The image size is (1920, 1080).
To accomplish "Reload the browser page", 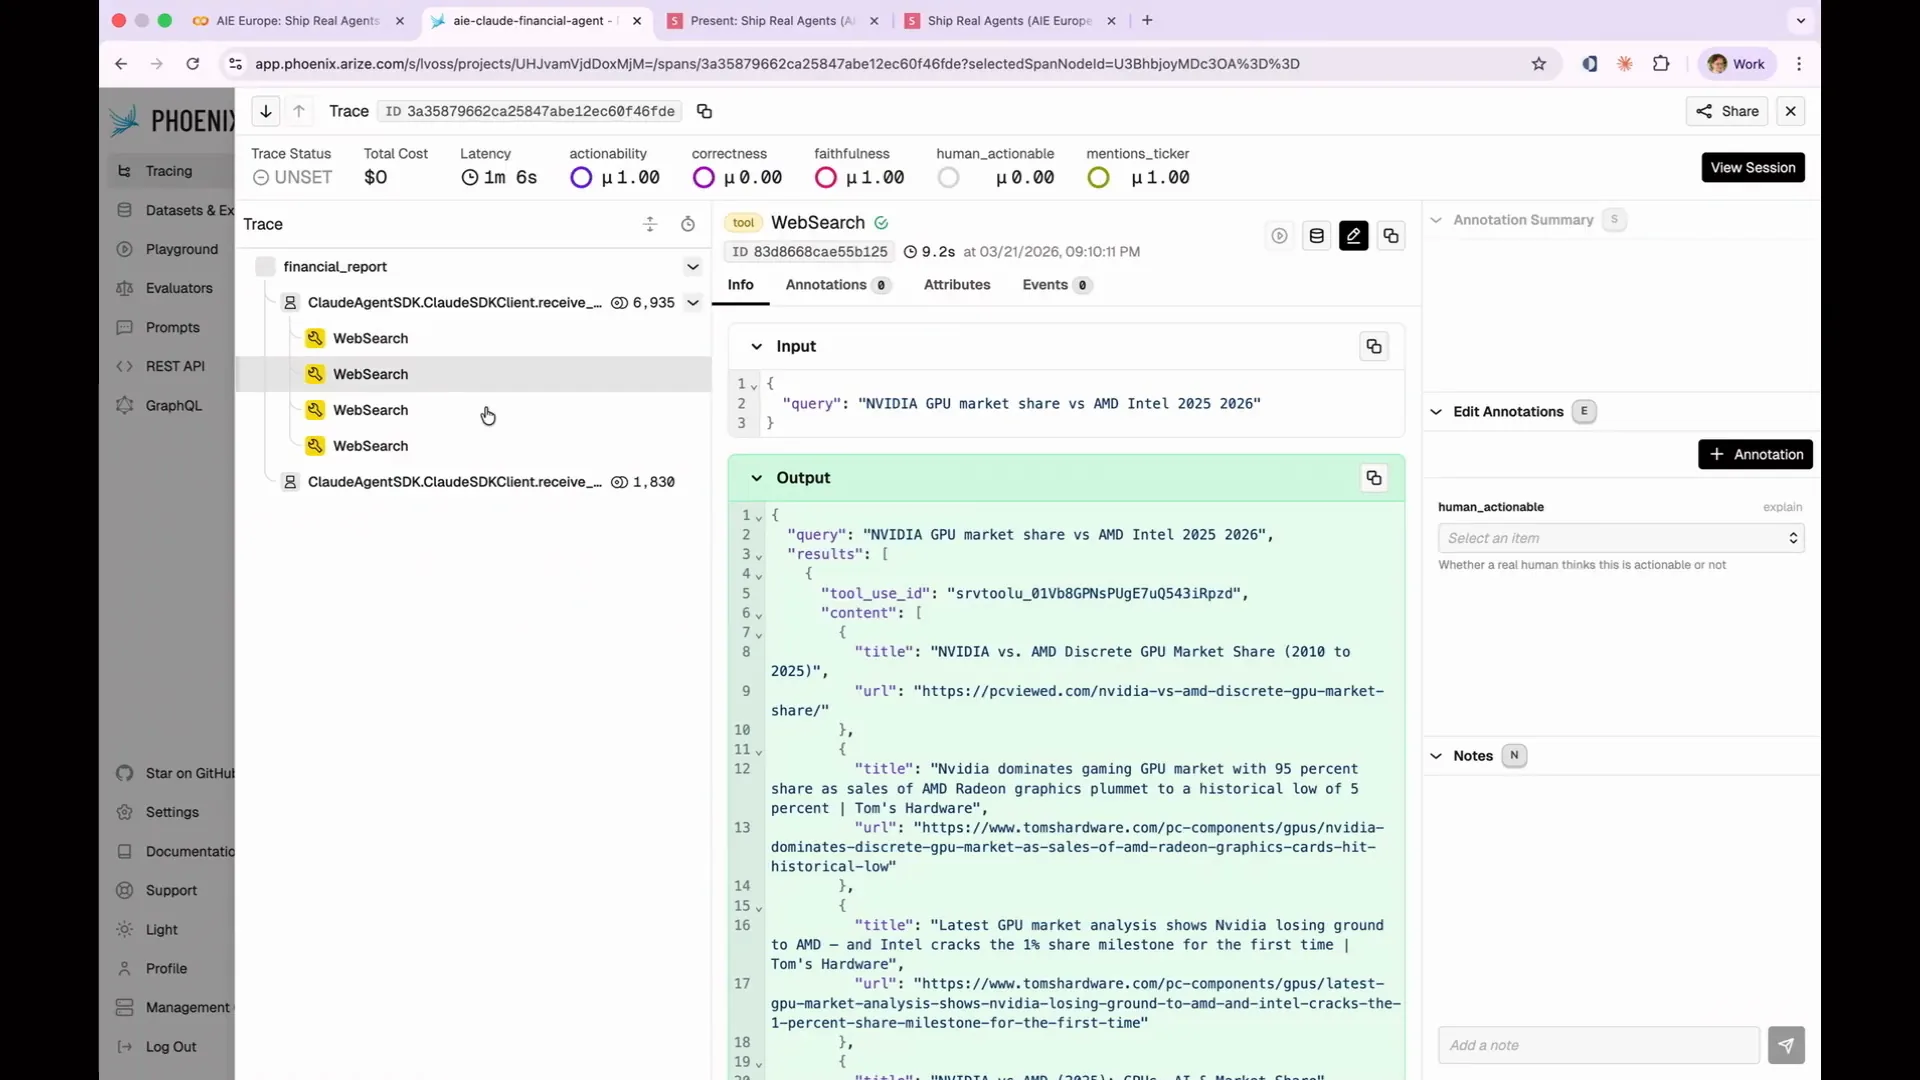I will coord(192,64).
